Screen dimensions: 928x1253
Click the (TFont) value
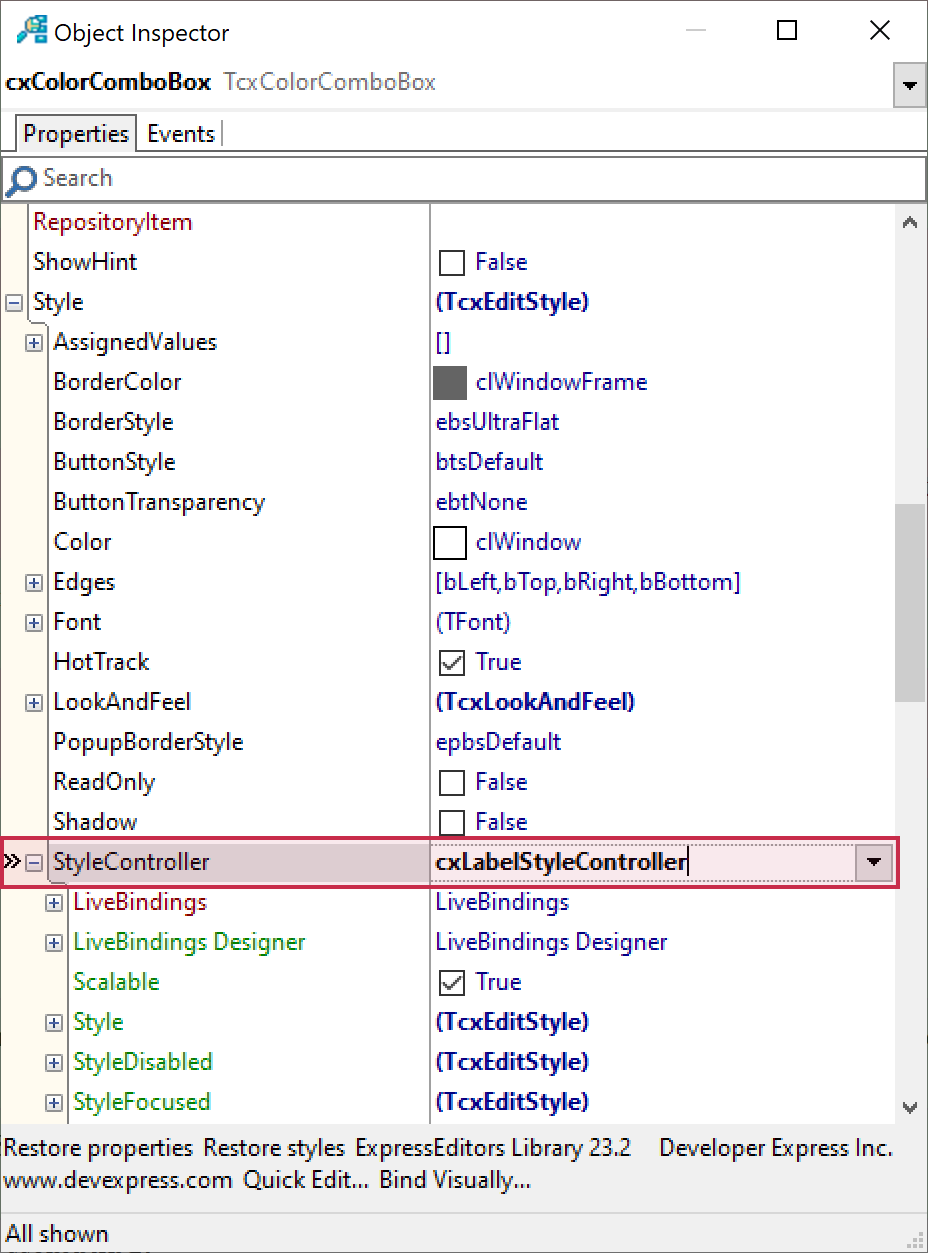tap(473, 622)
